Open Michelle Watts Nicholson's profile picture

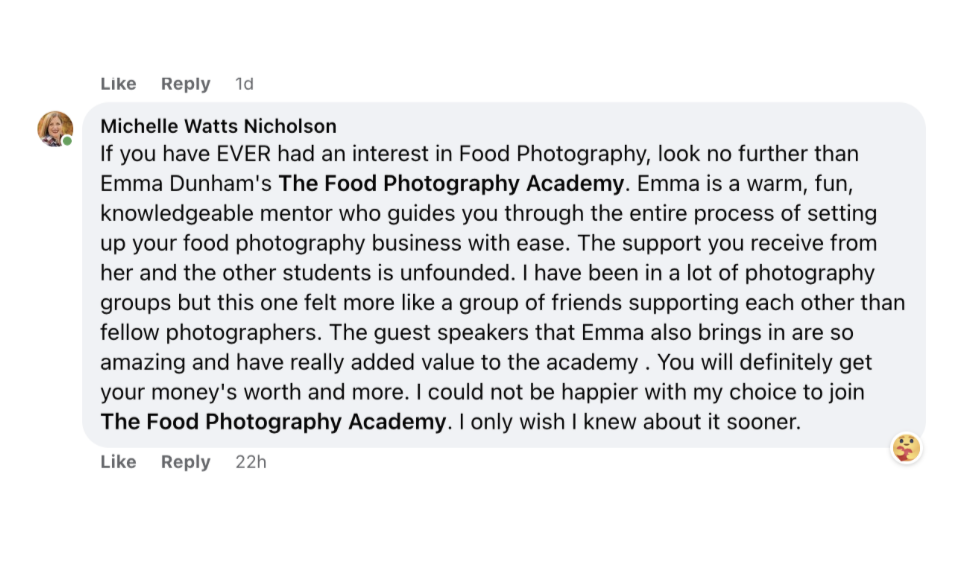pos(55,128)
